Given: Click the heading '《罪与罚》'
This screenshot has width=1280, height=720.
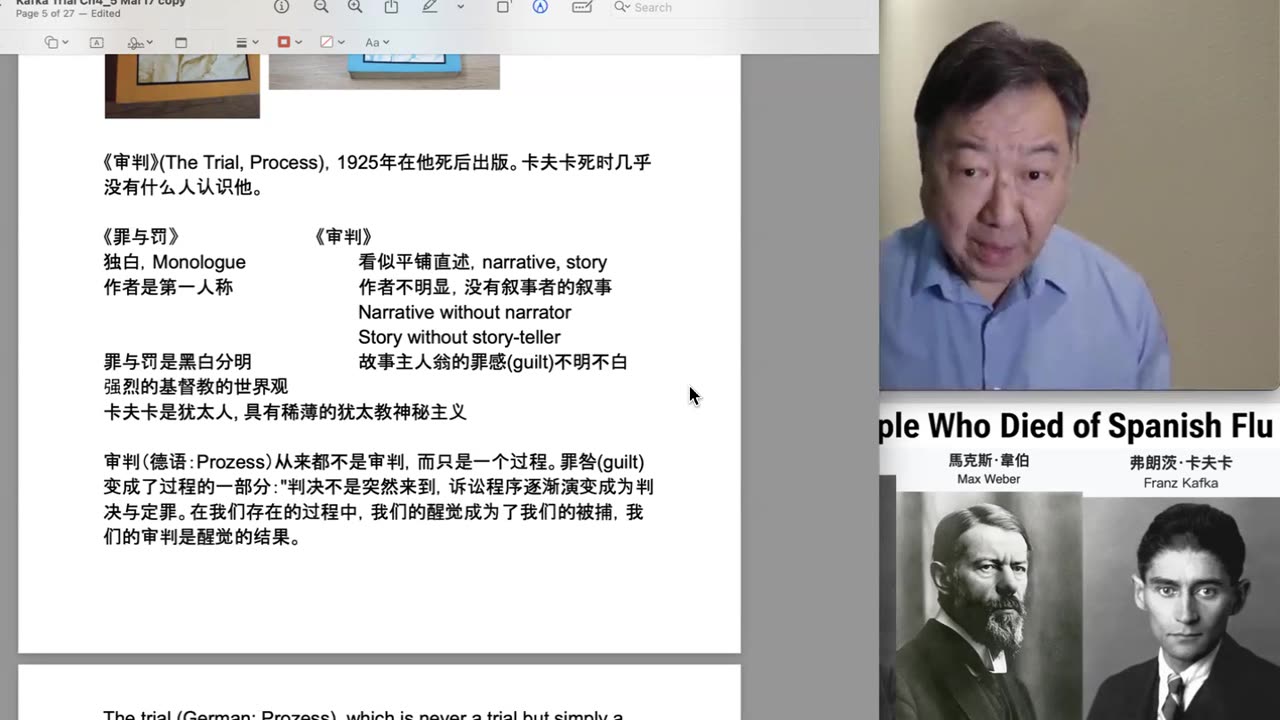Looking at the screenshot, I should (x=141, y=237).
